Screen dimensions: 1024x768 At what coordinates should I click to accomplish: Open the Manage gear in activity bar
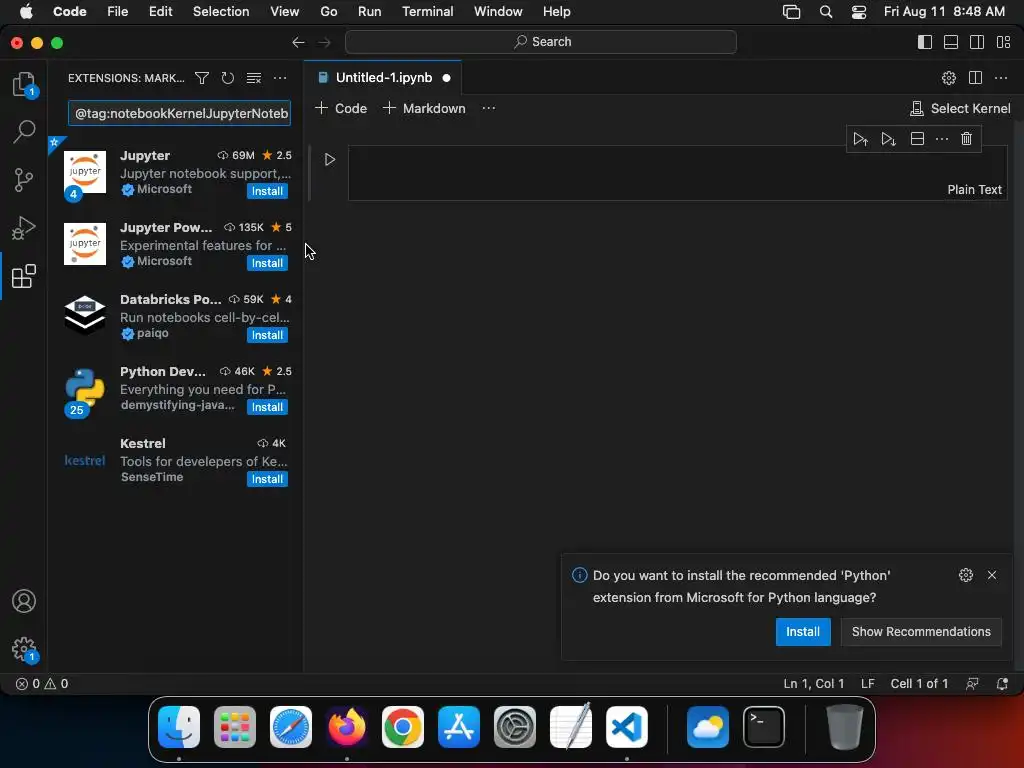[24, 649]
